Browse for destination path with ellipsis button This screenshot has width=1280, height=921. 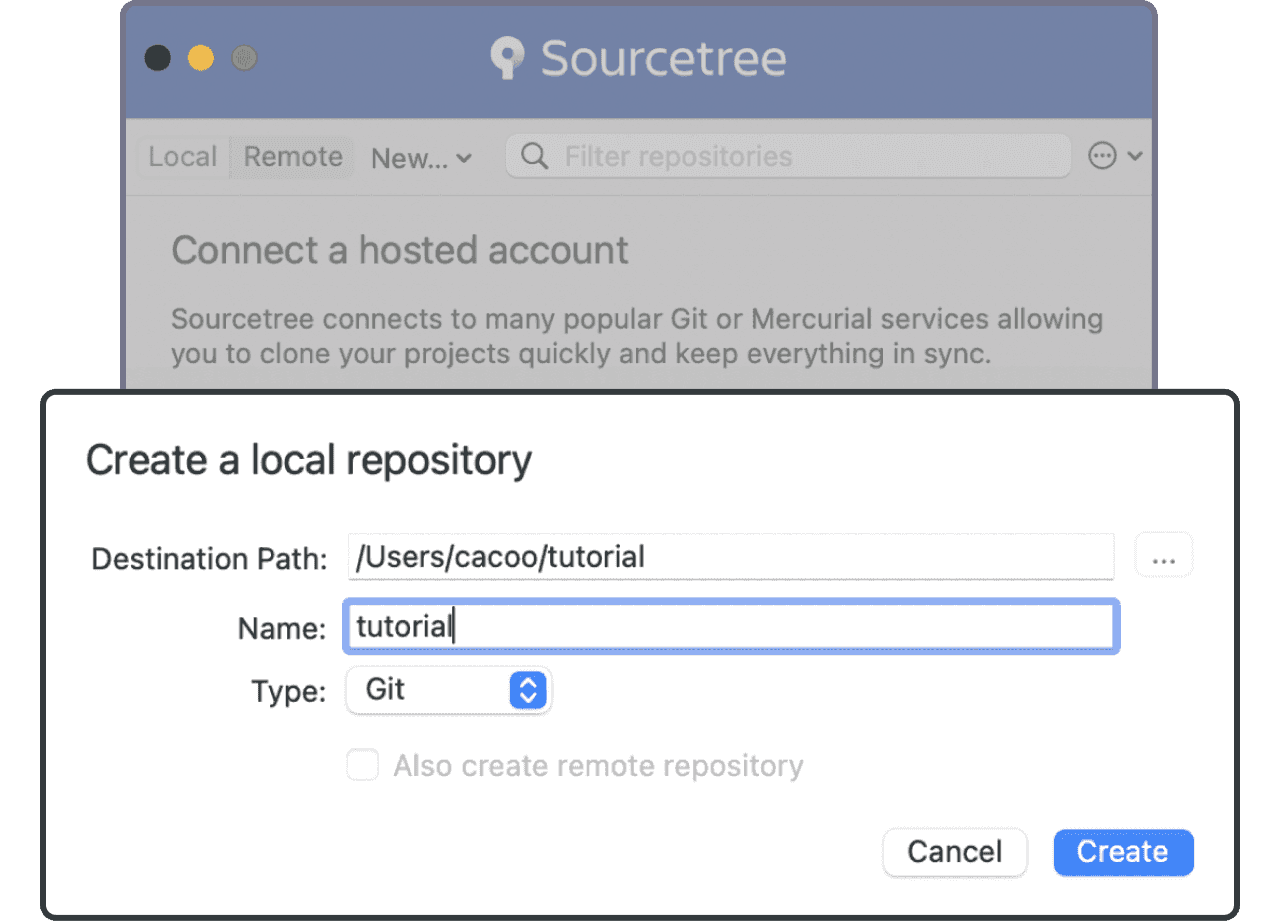(1164, 556)
